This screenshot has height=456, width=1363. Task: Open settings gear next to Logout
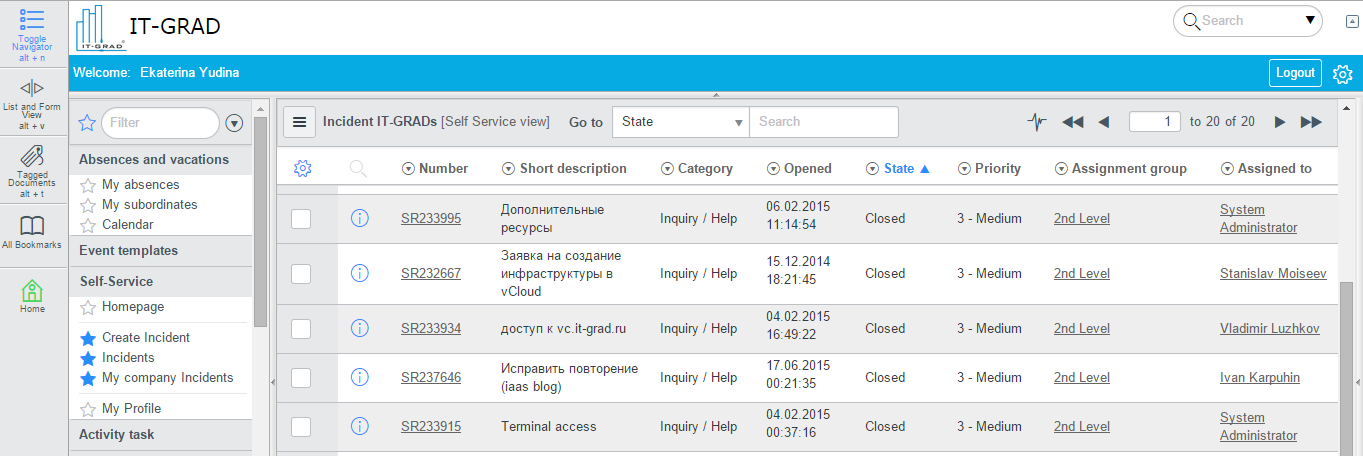pos(1342,74)
